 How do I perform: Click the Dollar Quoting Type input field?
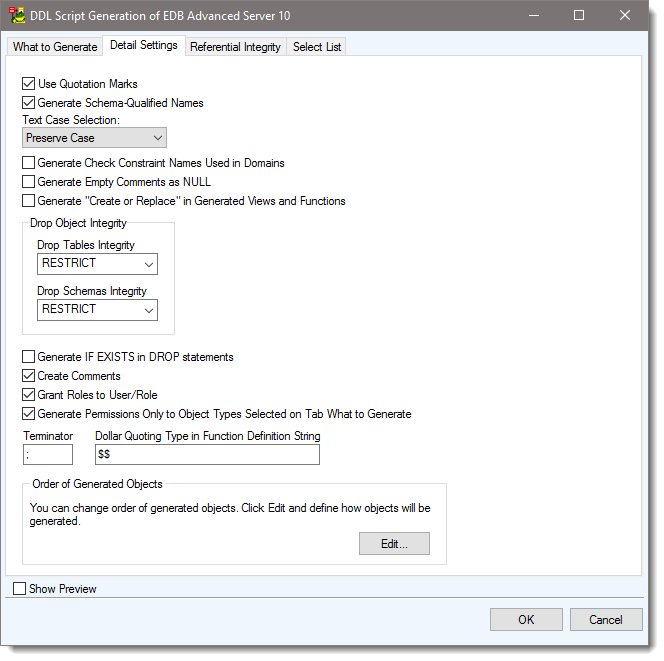pos(208,454)
